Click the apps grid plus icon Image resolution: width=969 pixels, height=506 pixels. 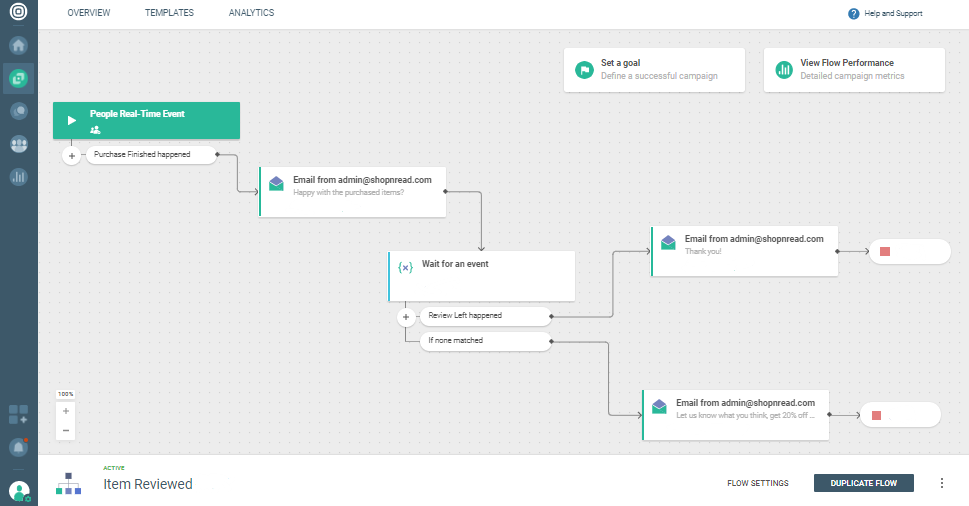point(18,414)
